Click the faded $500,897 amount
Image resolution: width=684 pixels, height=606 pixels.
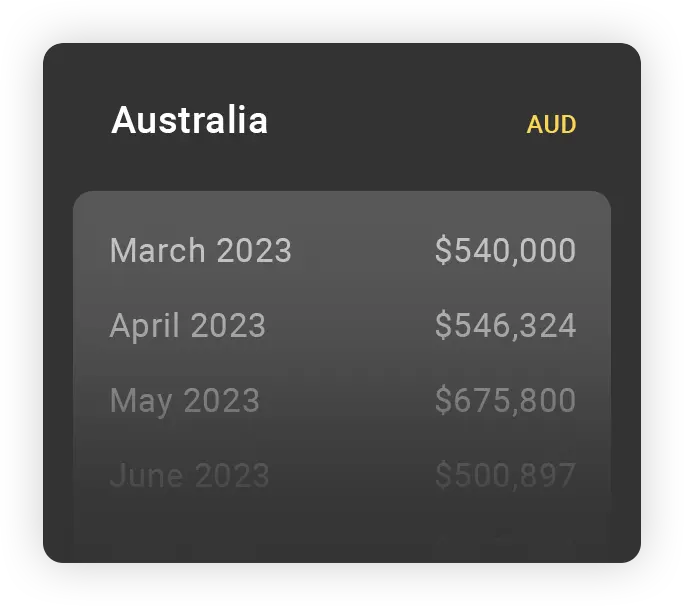point(505,475)
